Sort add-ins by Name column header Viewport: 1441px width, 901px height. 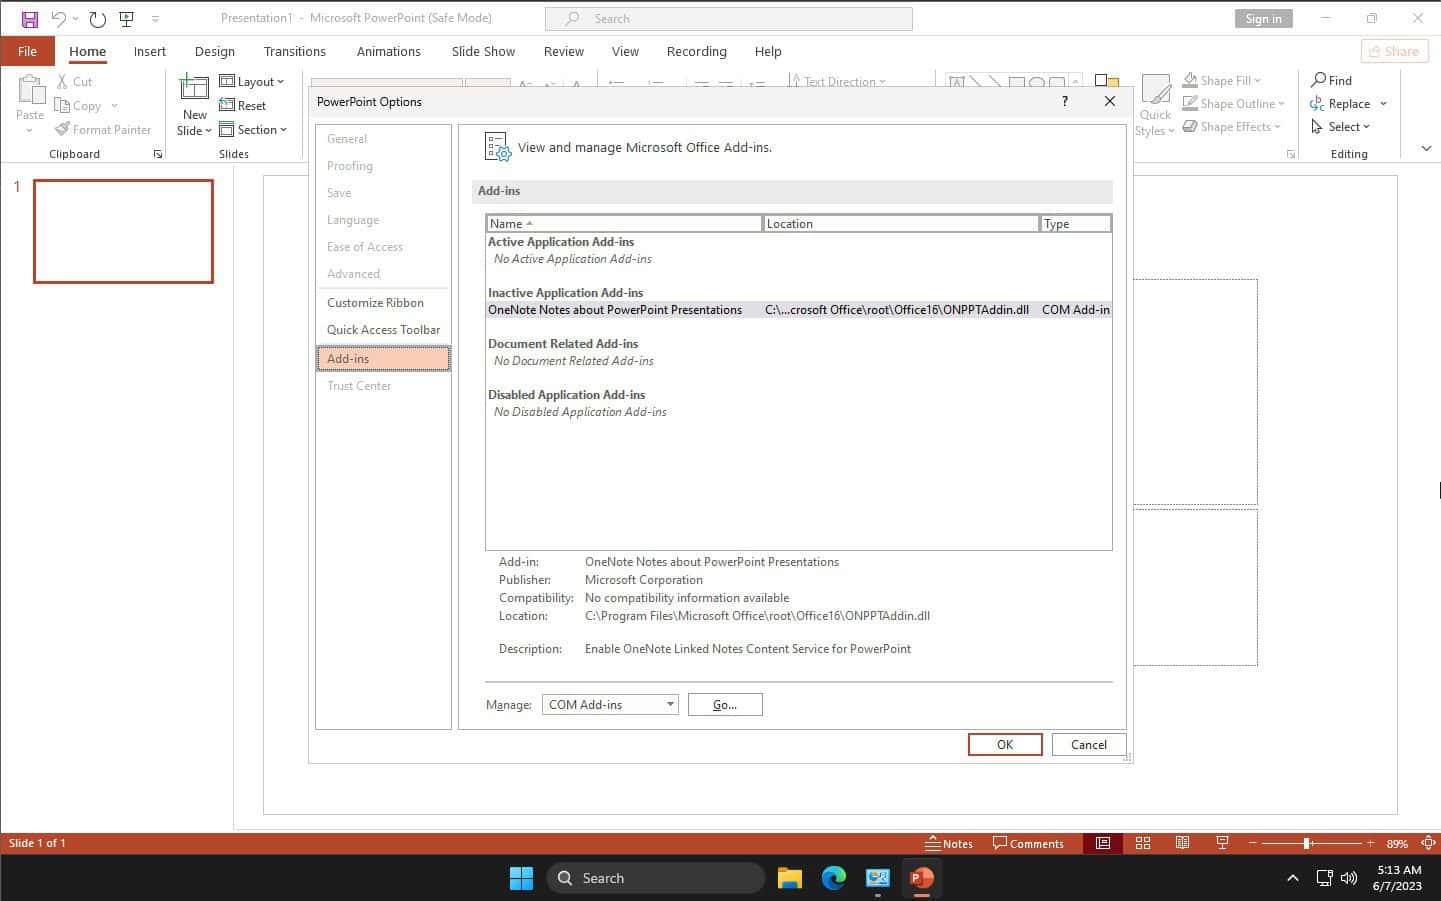click(x=624, y=224)
